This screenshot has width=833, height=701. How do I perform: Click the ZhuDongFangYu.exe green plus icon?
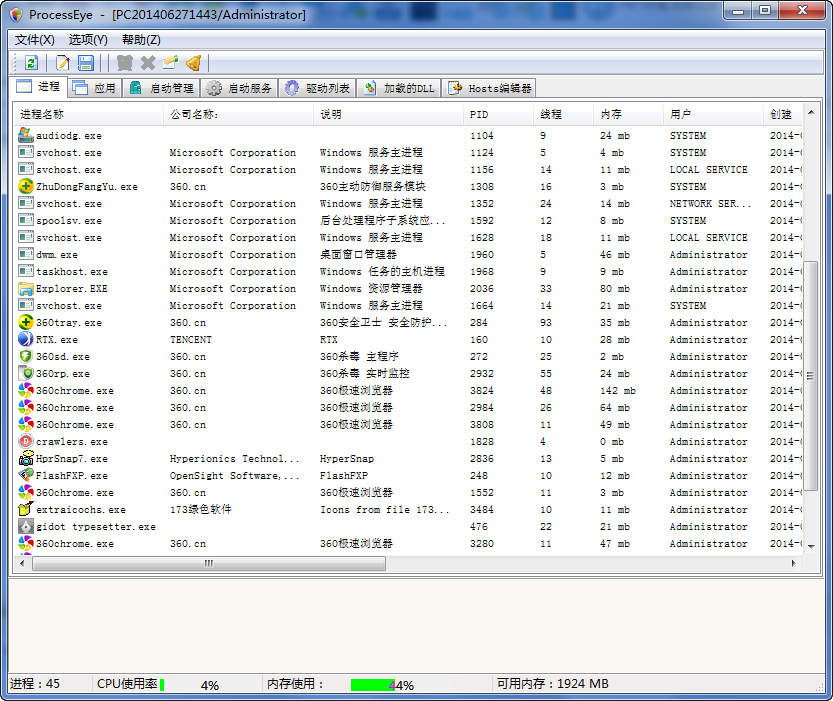pos(26,186)
